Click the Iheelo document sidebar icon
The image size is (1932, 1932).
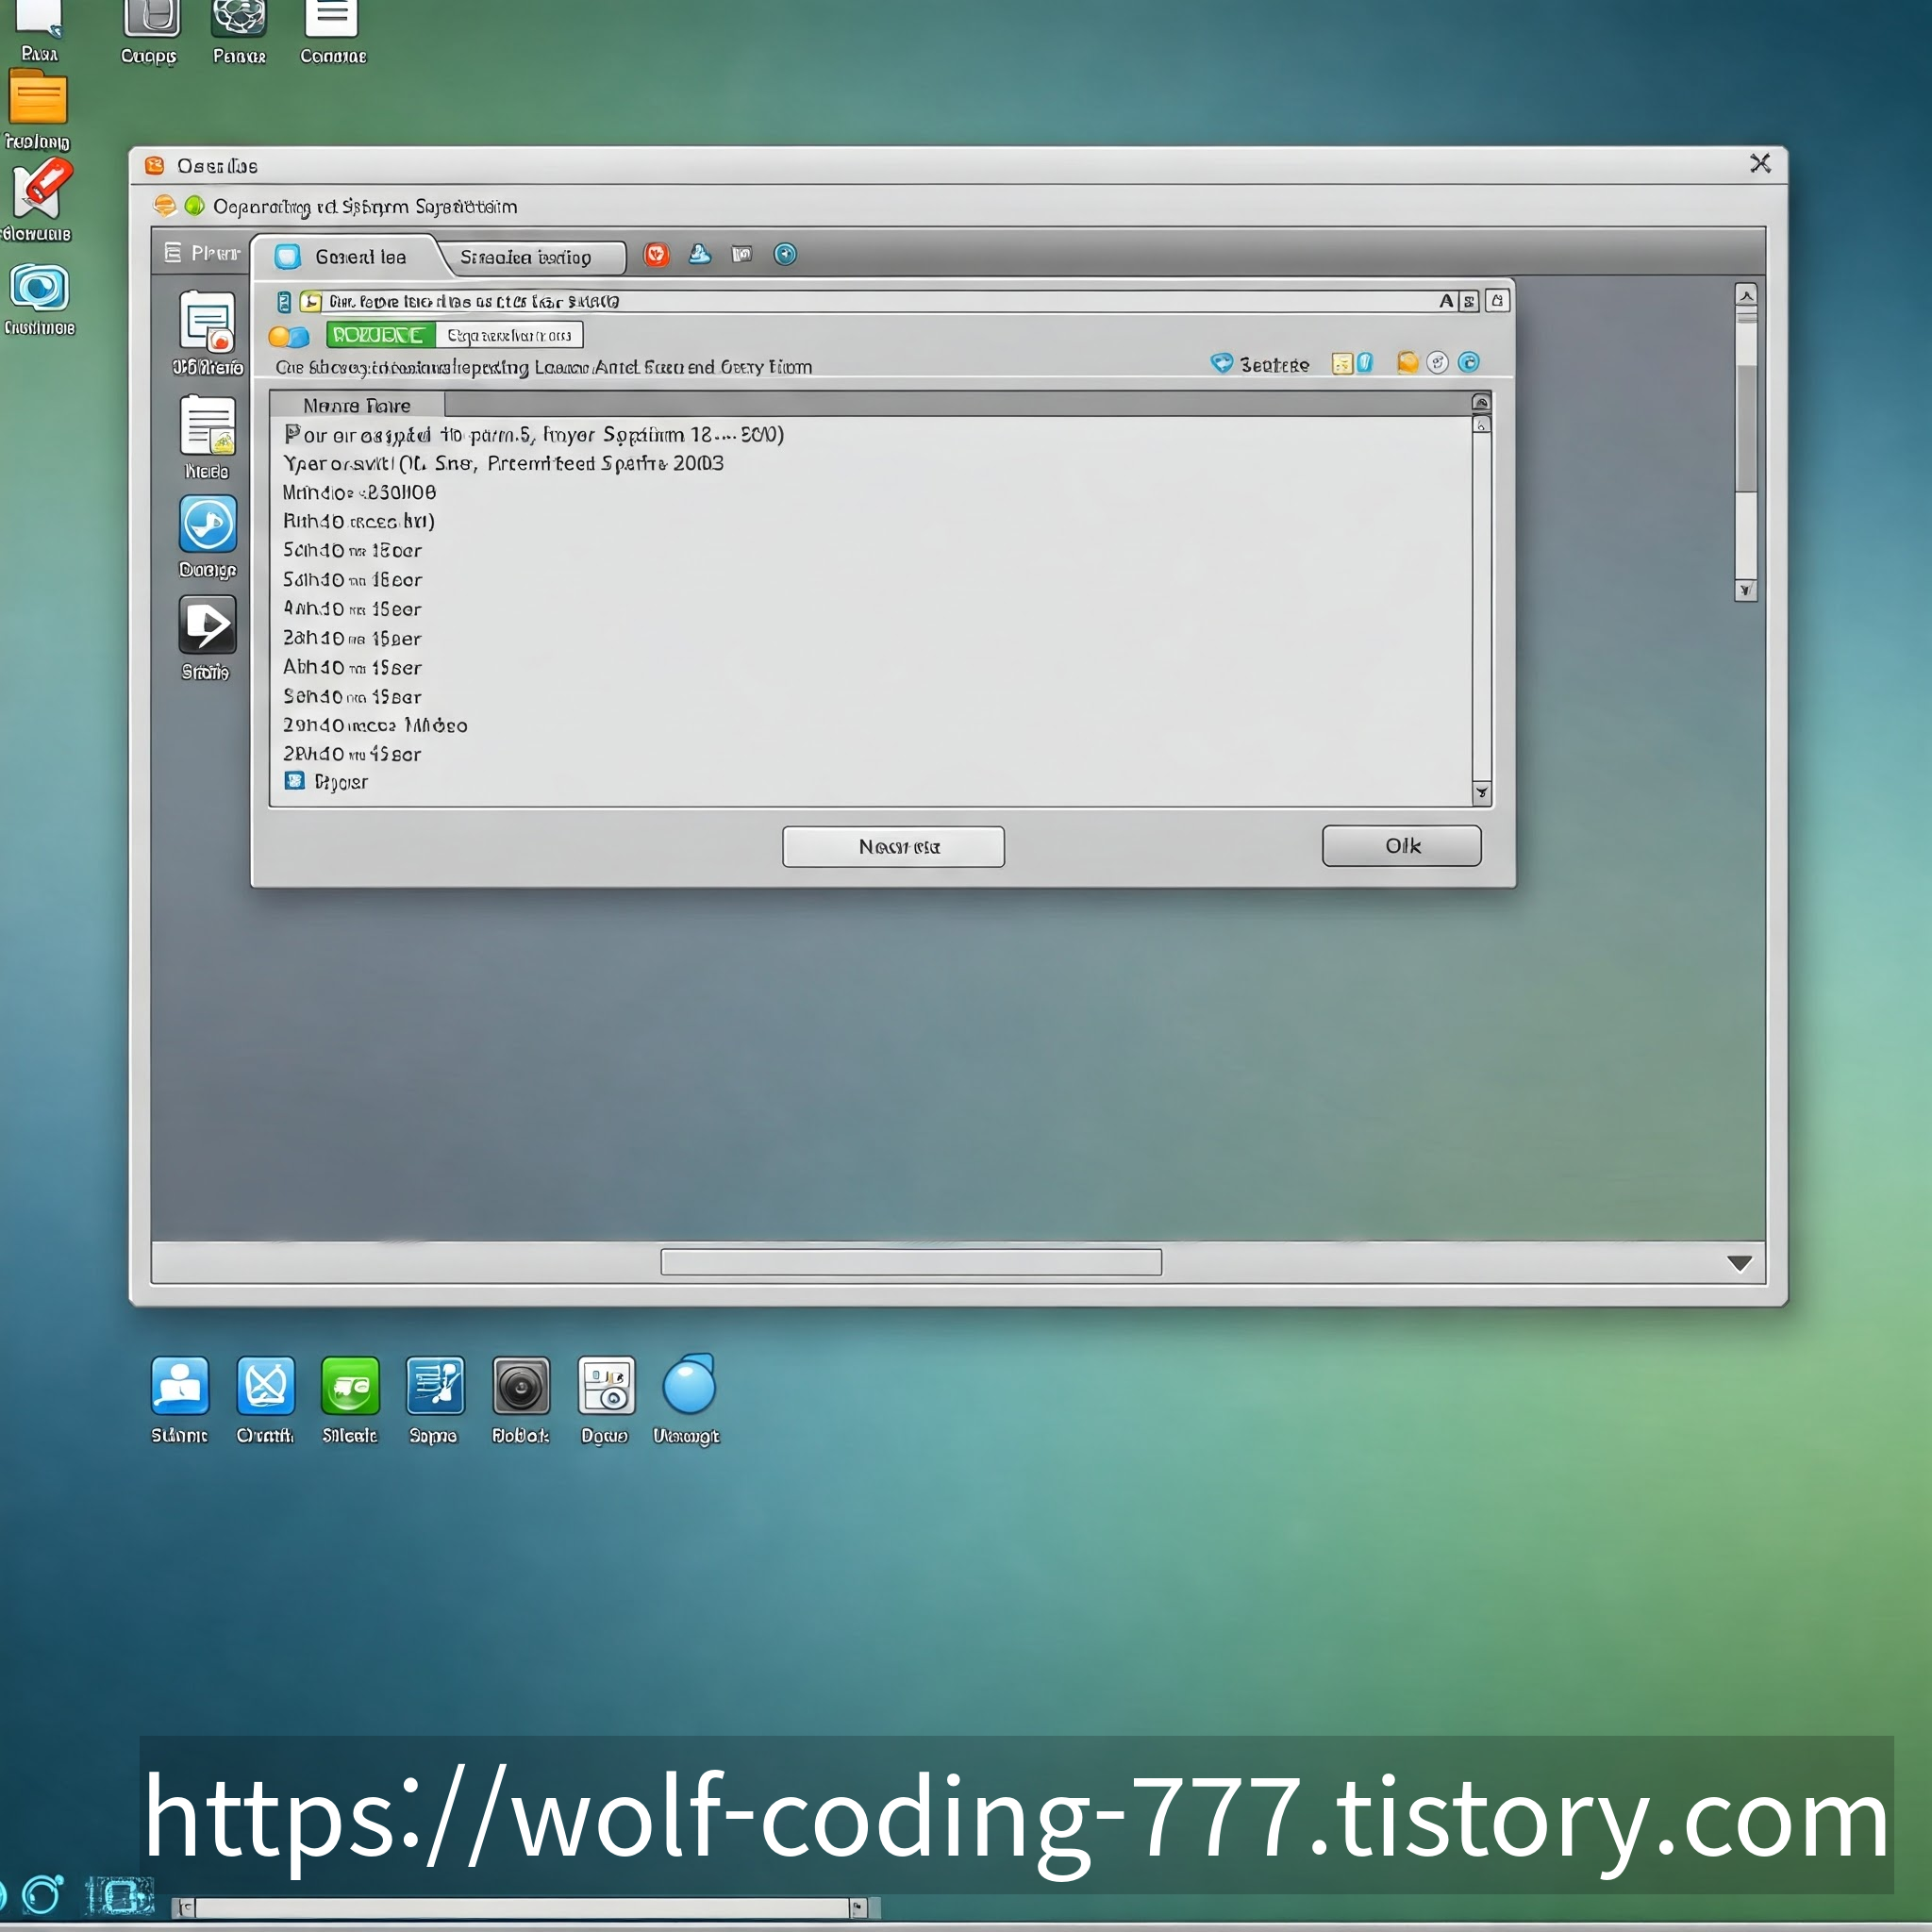(208, 425)
